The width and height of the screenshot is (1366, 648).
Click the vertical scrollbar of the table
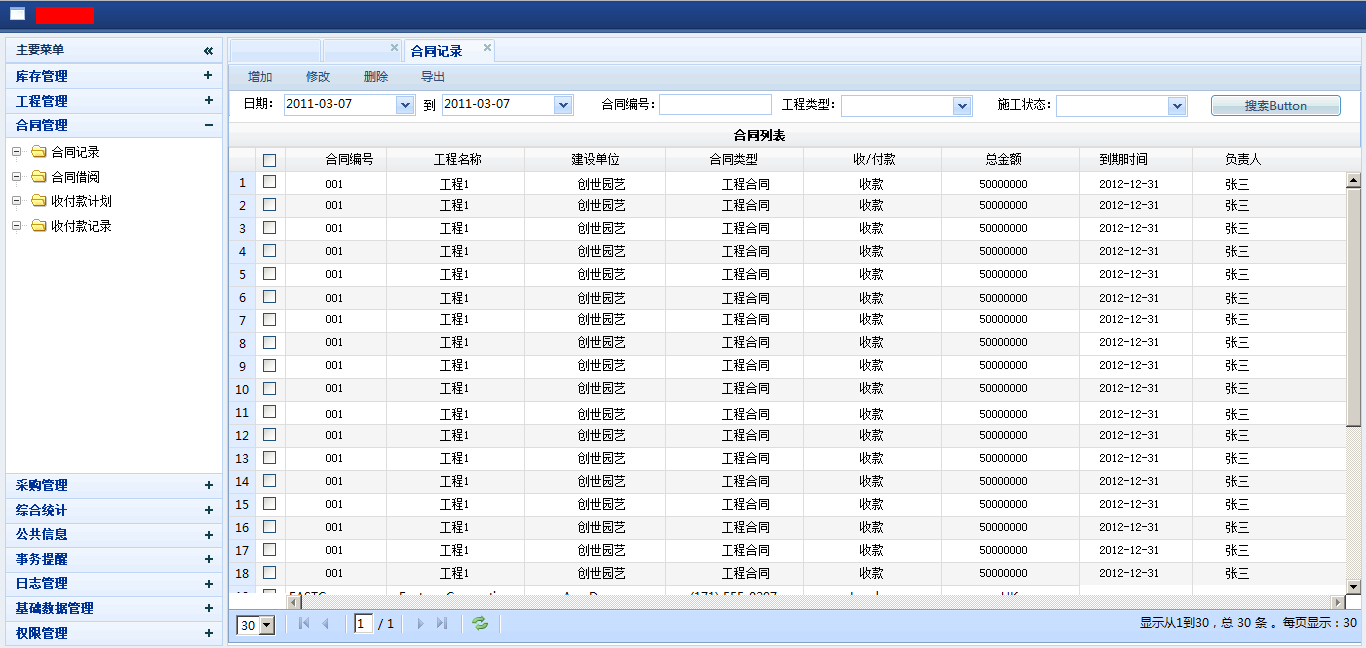pos(1353,300)
